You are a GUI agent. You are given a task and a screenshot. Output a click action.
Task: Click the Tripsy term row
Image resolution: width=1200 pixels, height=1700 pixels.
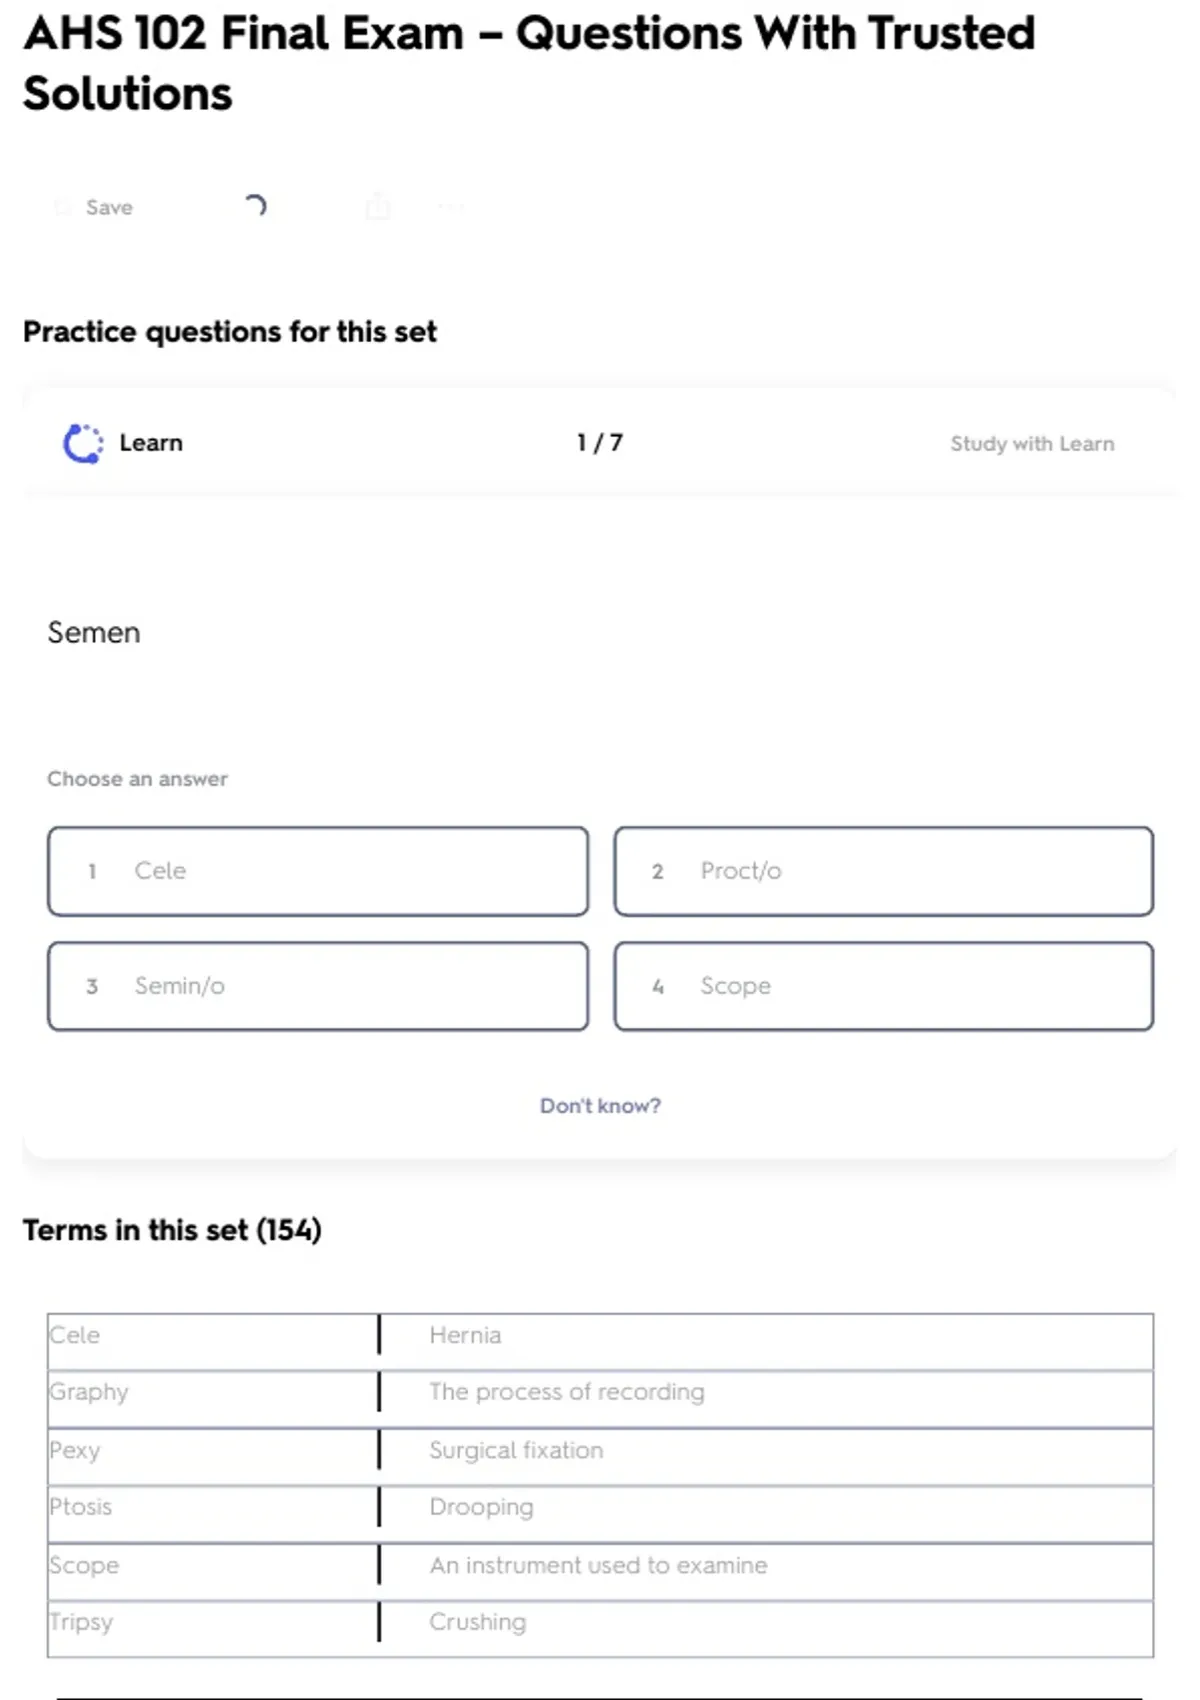pos(212,1622)
